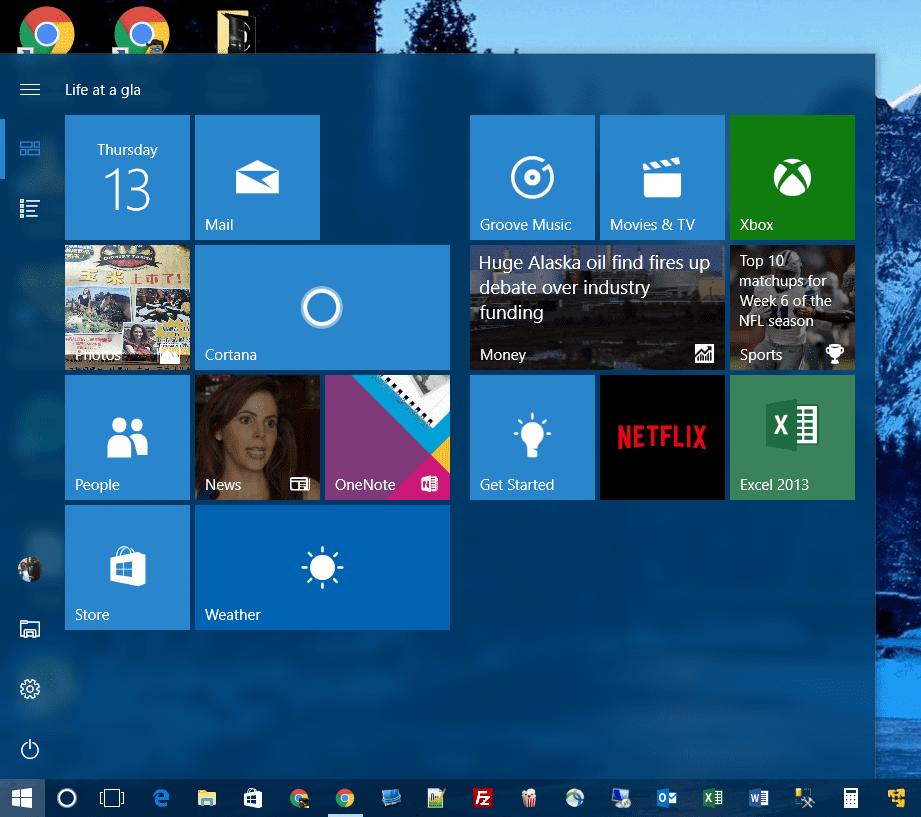Launch the Xbox tile

792,177
